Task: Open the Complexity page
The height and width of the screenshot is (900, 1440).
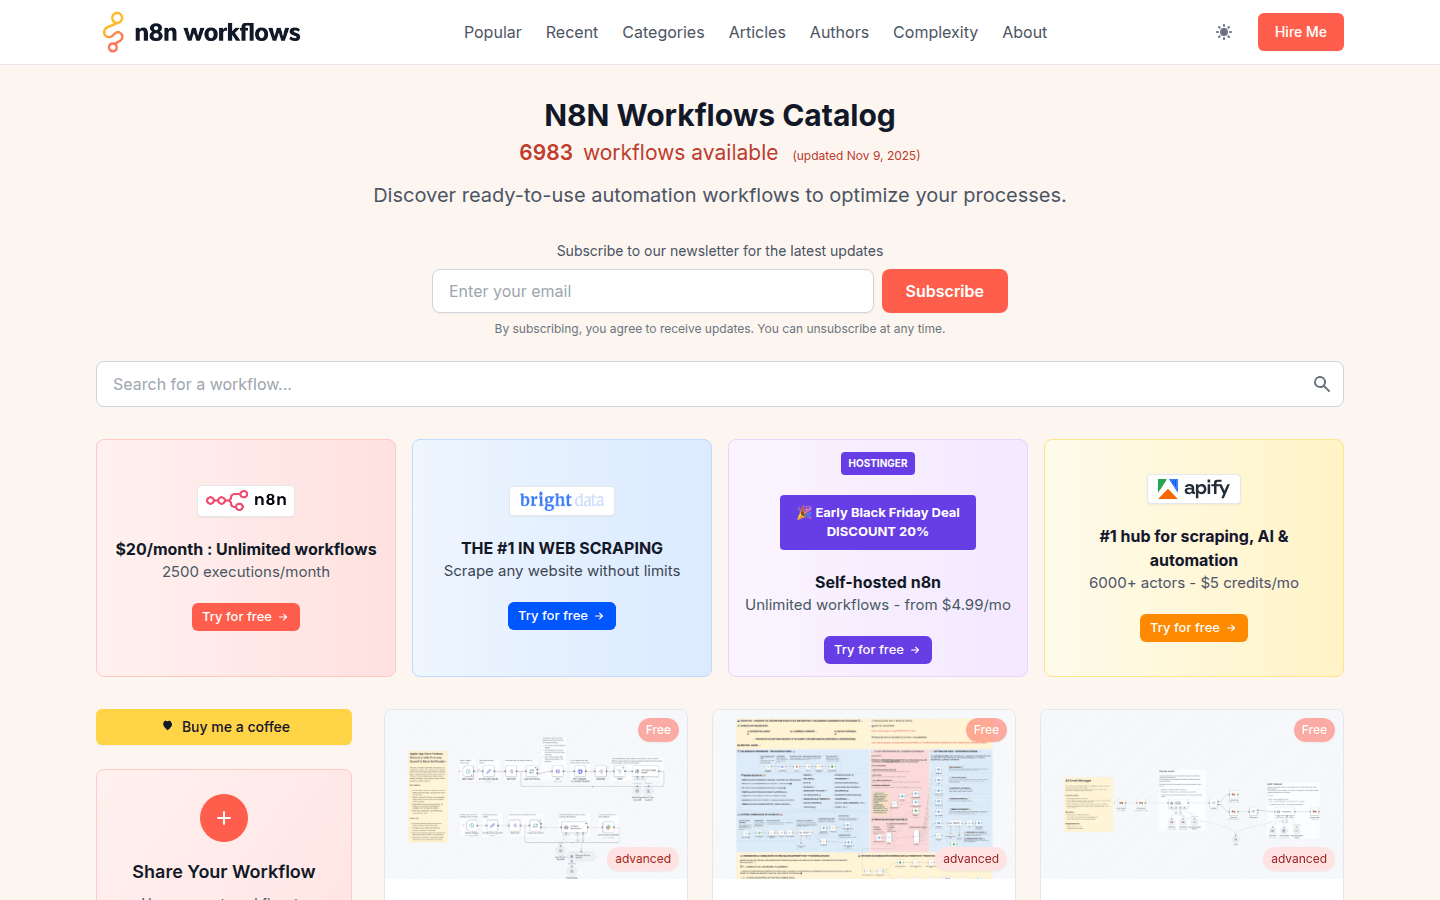Action: [x=934, y=32]
